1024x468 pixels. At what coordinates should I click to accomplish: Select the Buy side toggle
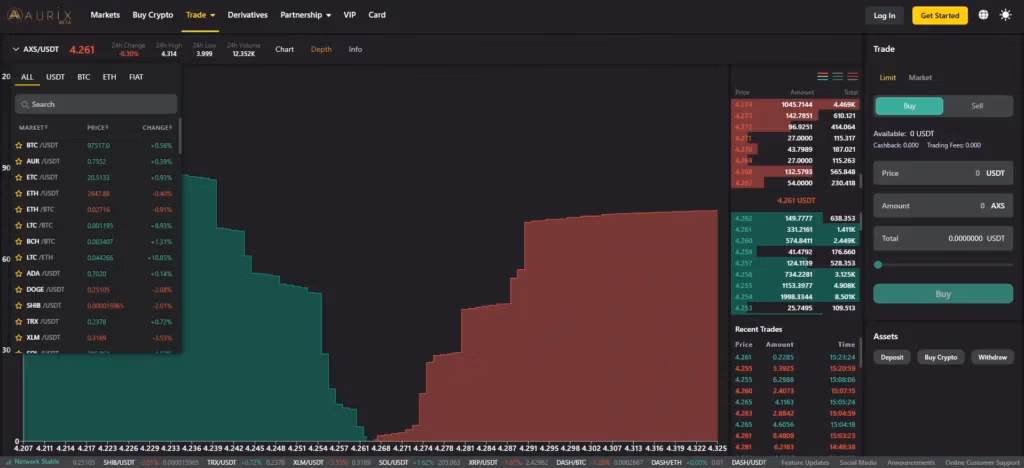[909, 106]
